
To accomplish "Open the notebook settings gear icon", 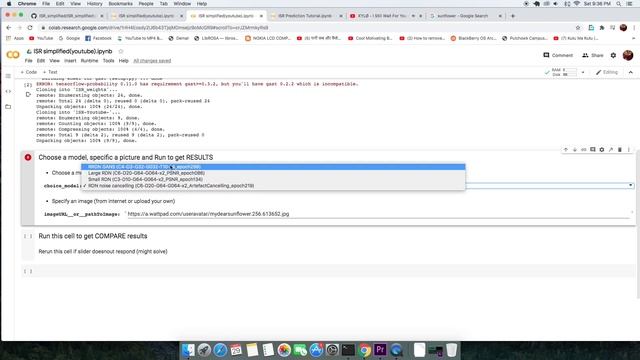I will 613,55.
